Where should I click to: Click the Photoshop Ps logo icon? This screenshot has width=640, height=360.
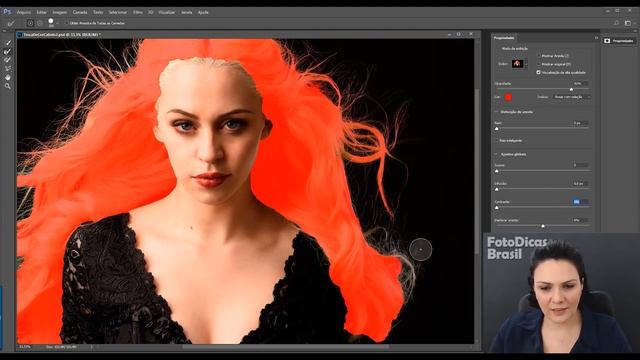point(7,12)
